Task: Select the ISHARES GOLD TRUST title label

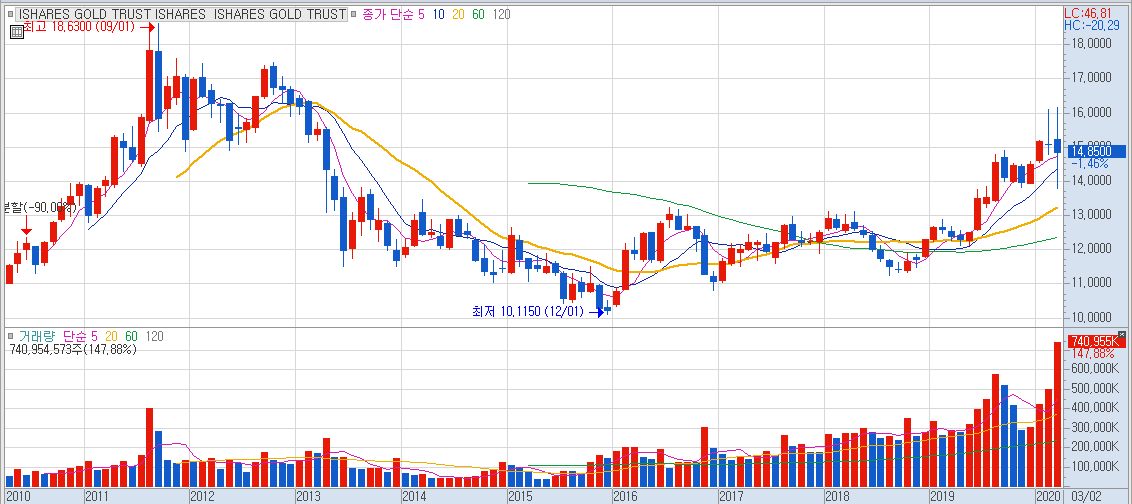Action: [181, 14]
